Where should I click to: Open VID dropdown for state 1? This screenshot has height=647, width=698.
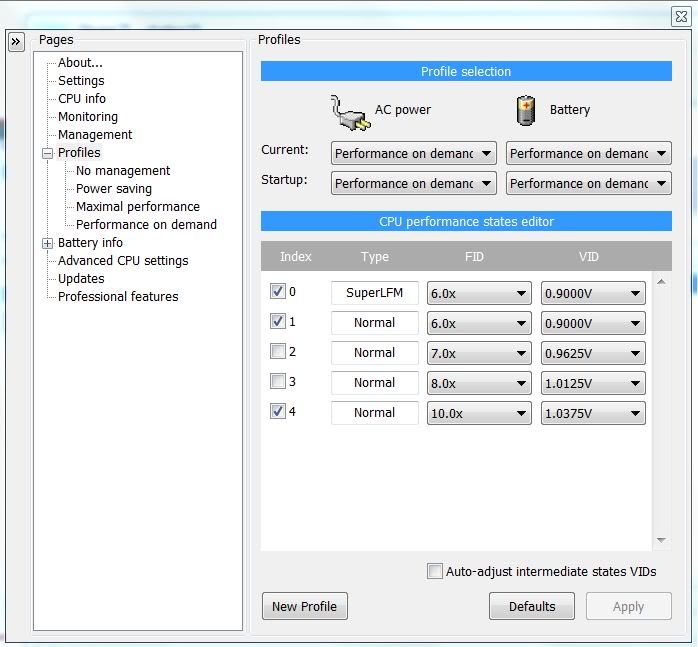click(593, 323)
